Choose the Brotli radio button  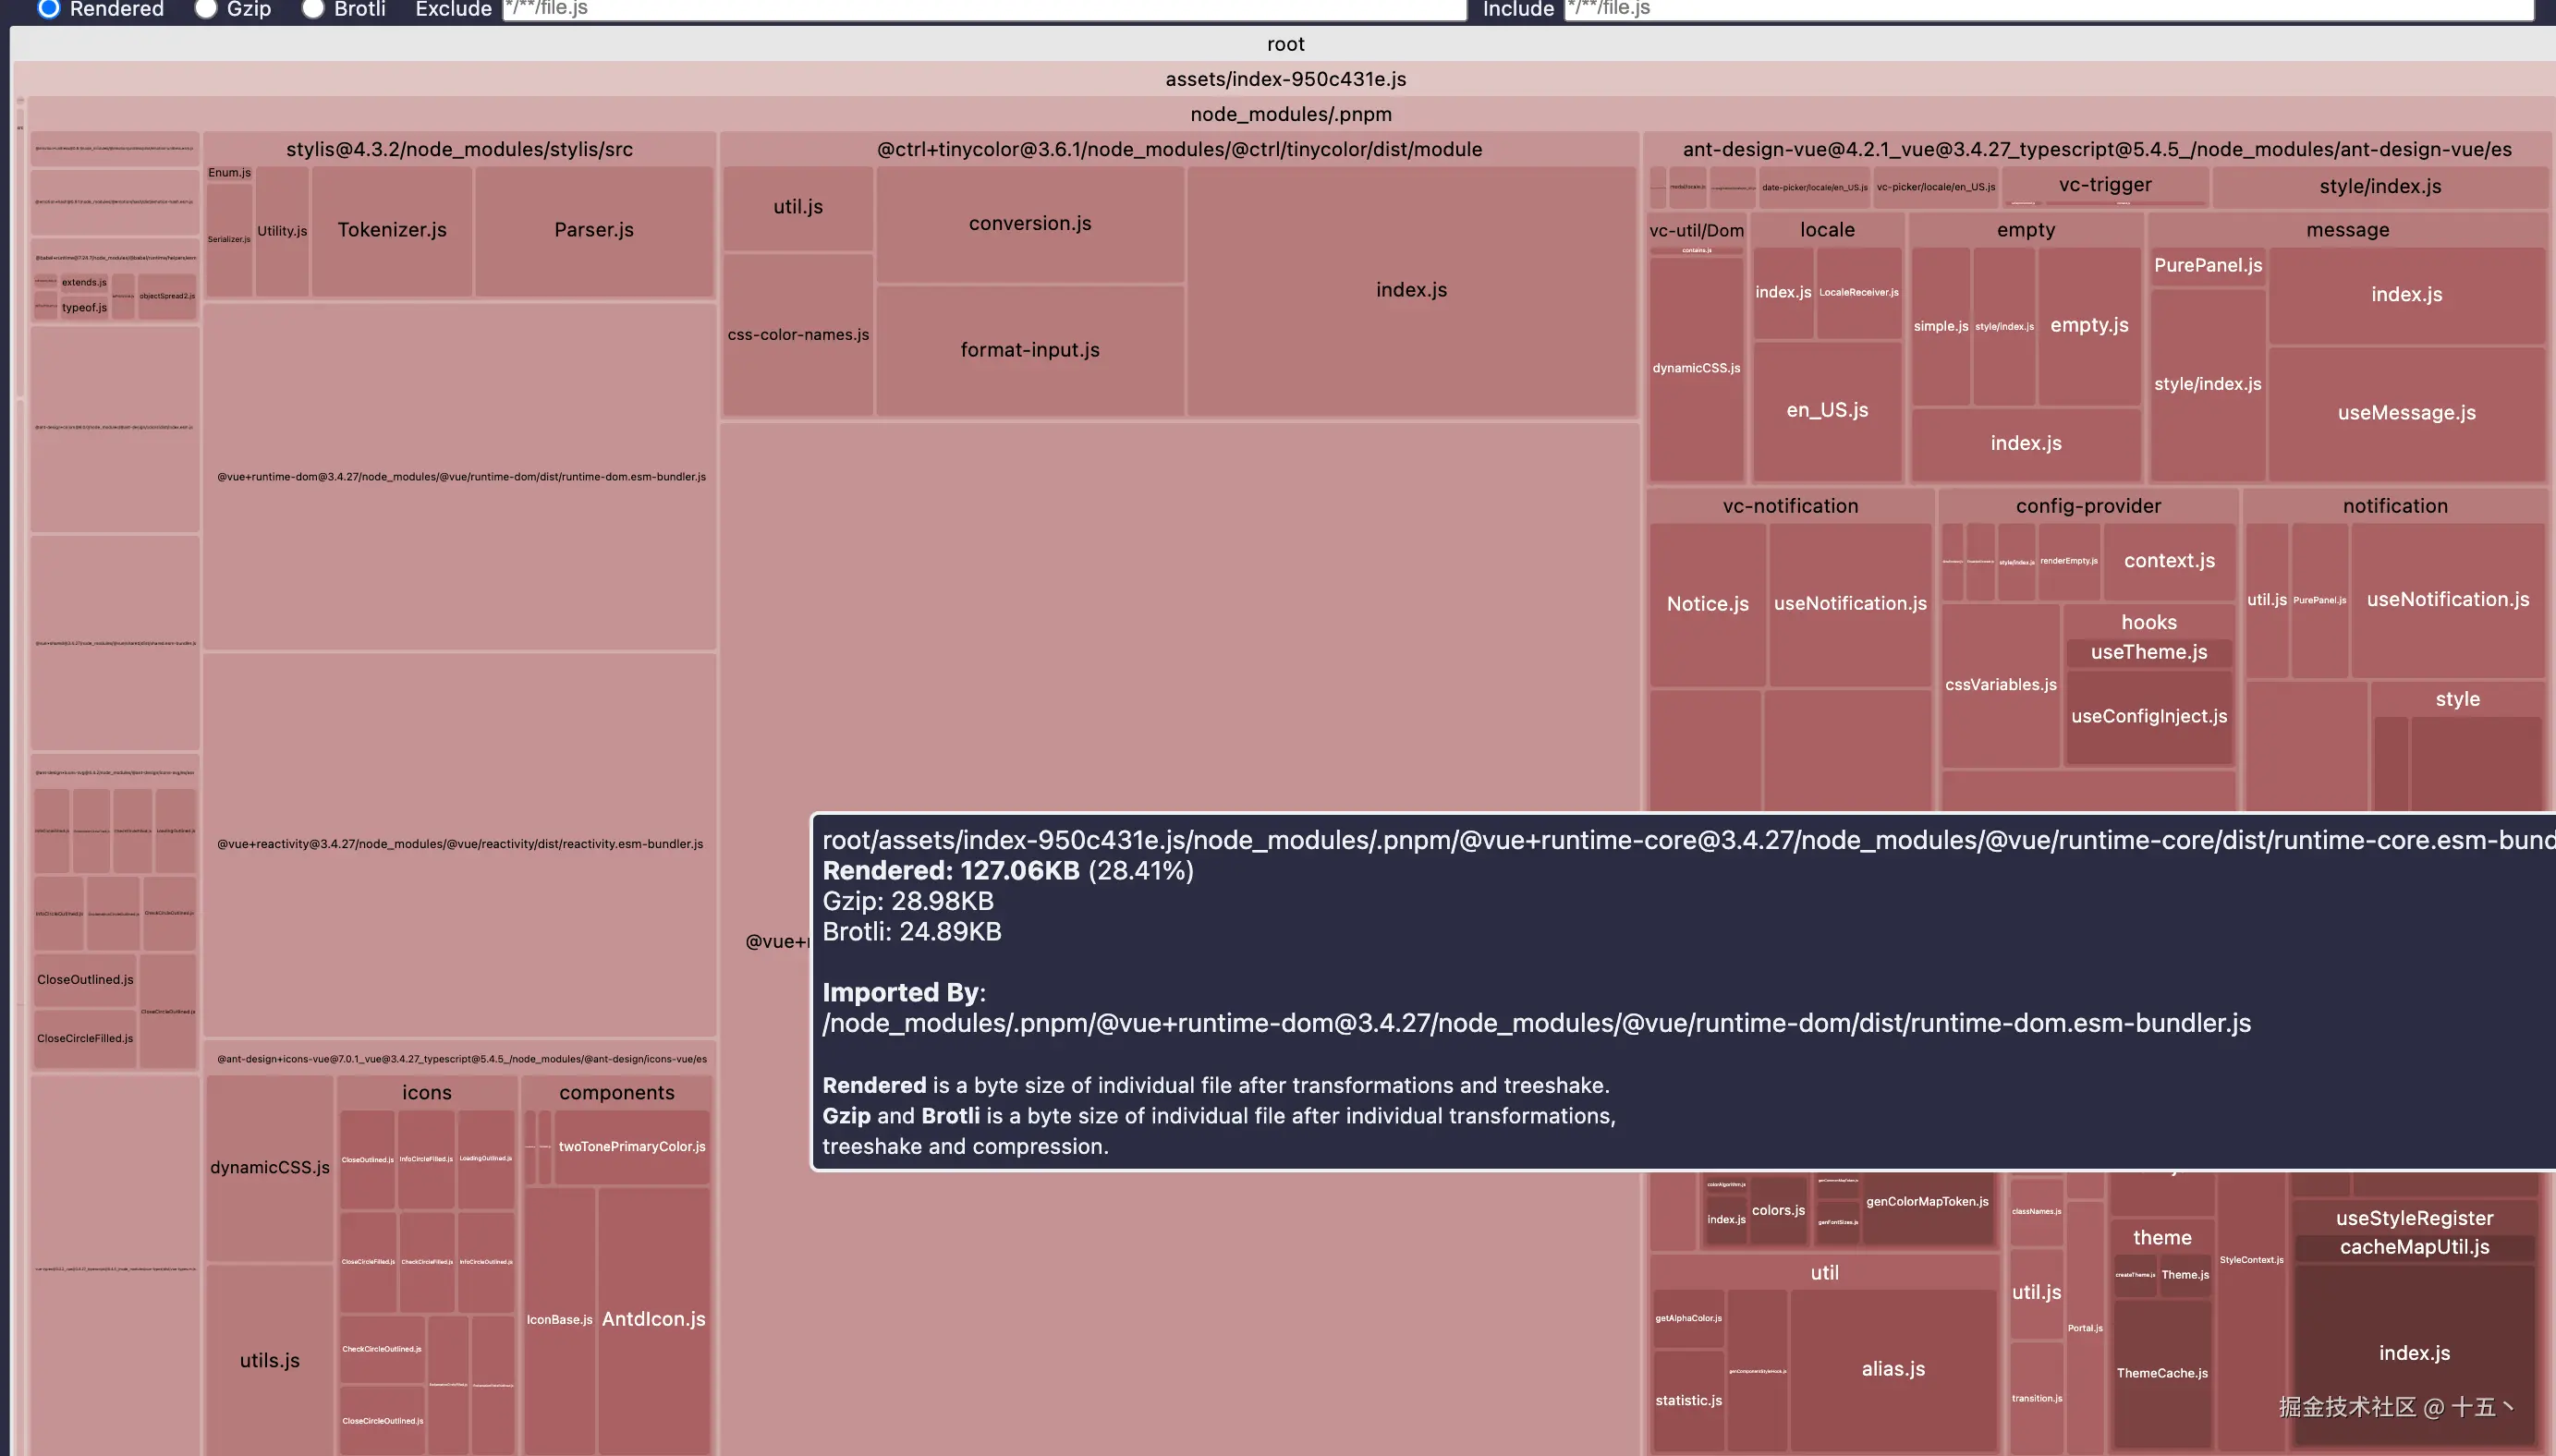click(x=313, y=8)
